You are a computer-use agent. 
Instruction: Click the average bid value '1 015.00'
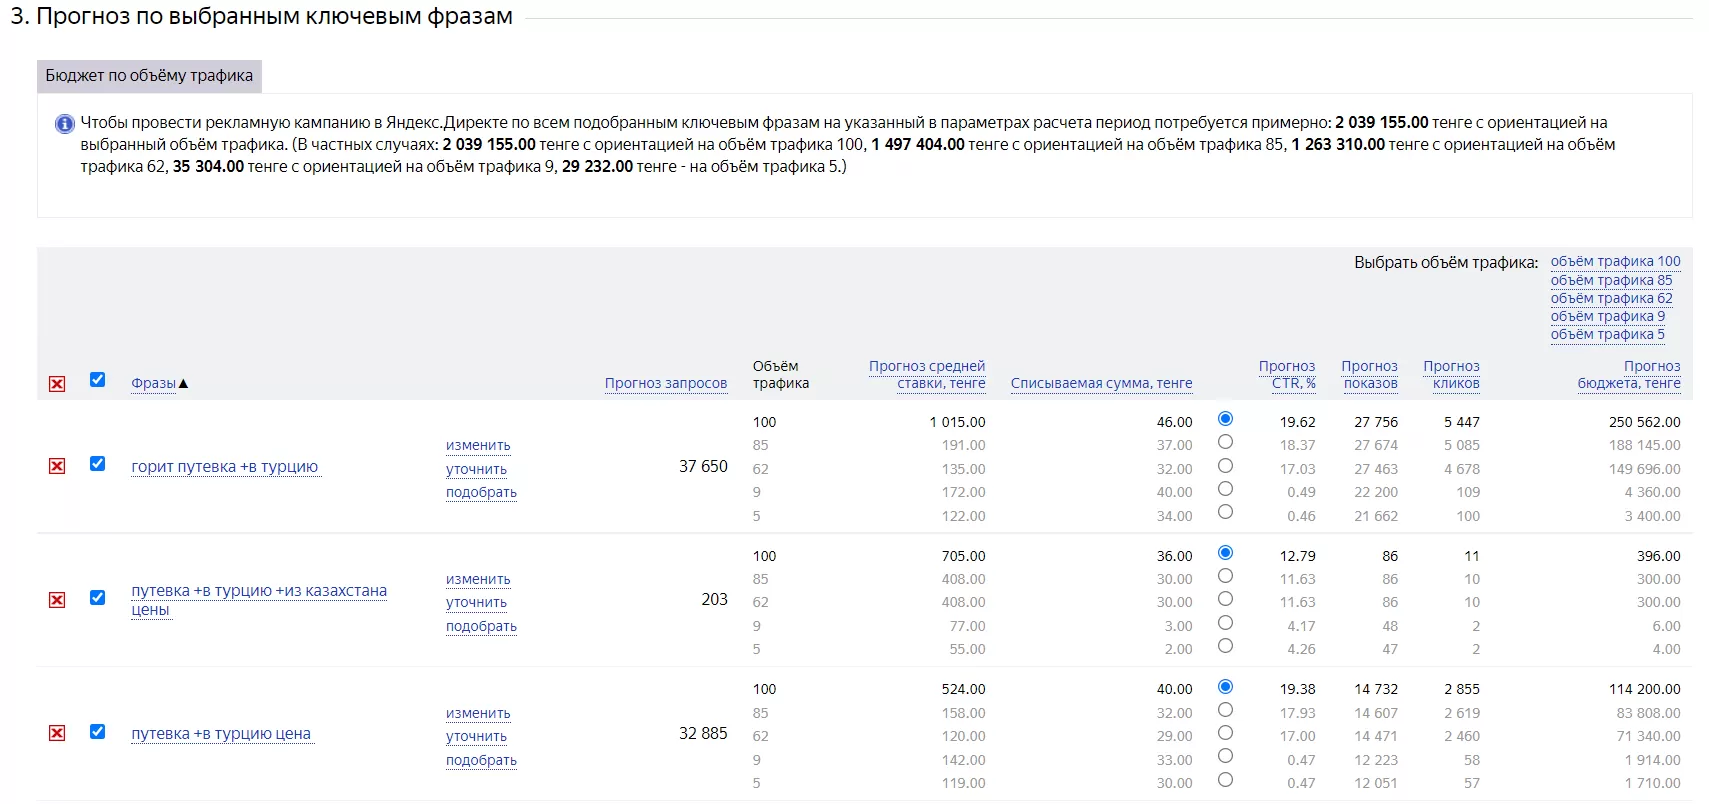957,422
